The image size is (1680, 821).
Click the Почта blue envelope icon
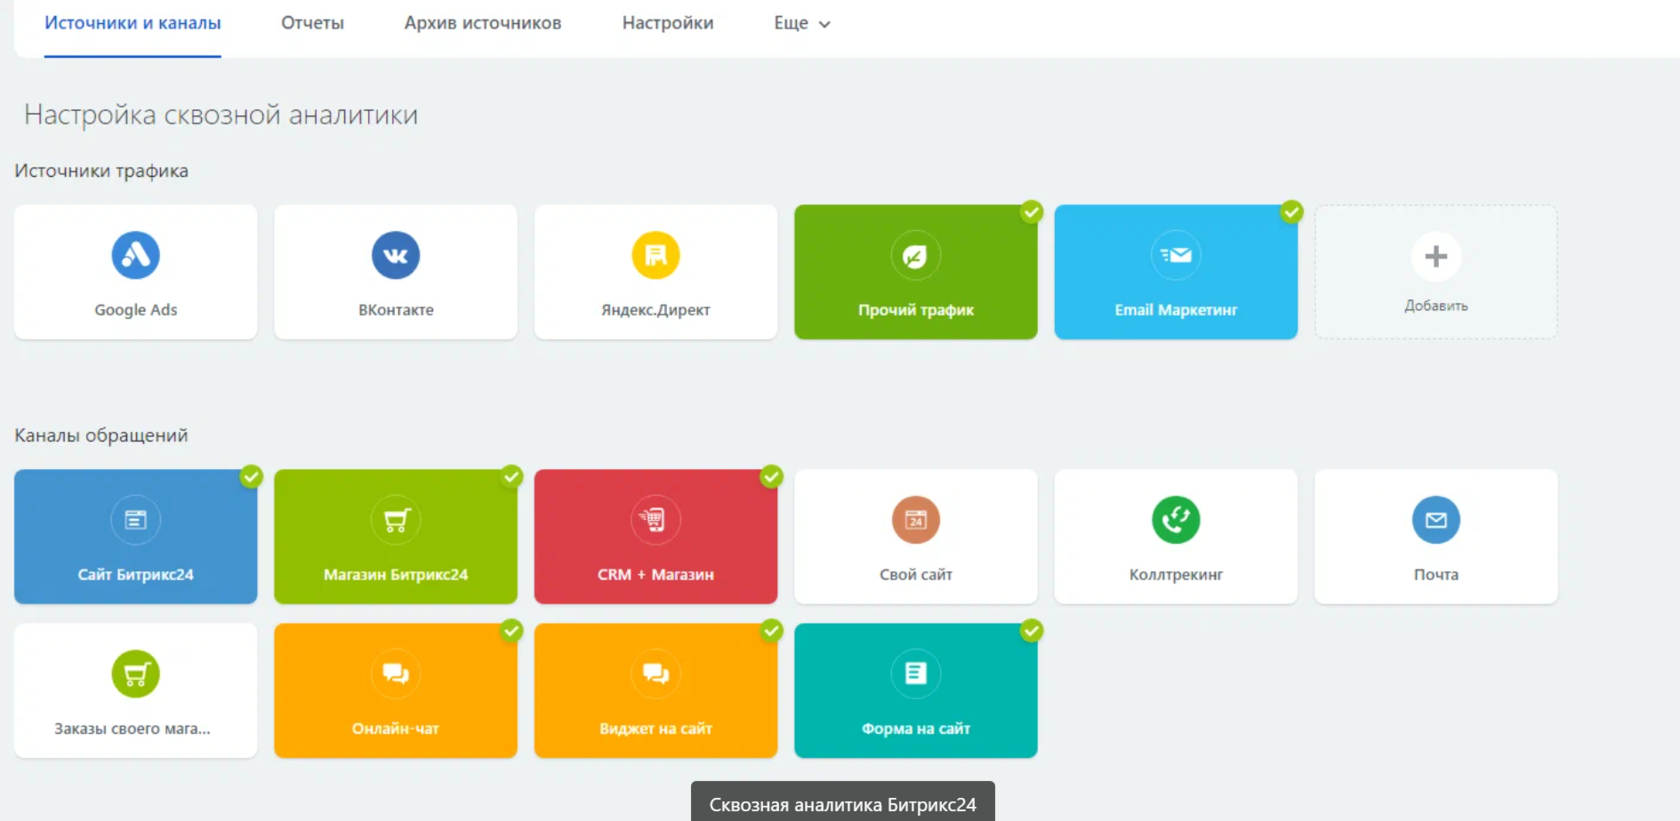1436,520
